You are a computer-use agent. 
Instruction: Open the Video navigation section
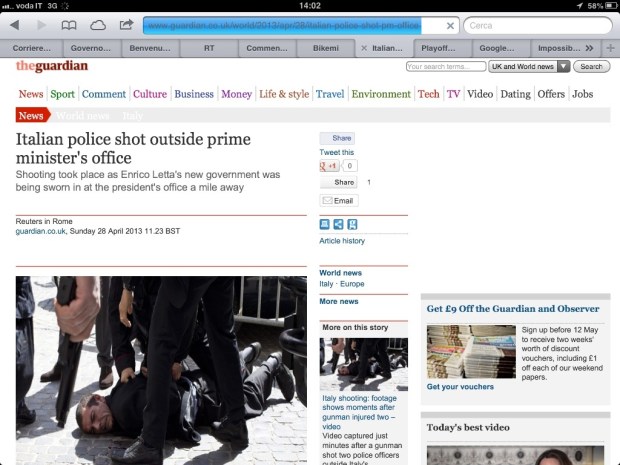click(480, 94)
